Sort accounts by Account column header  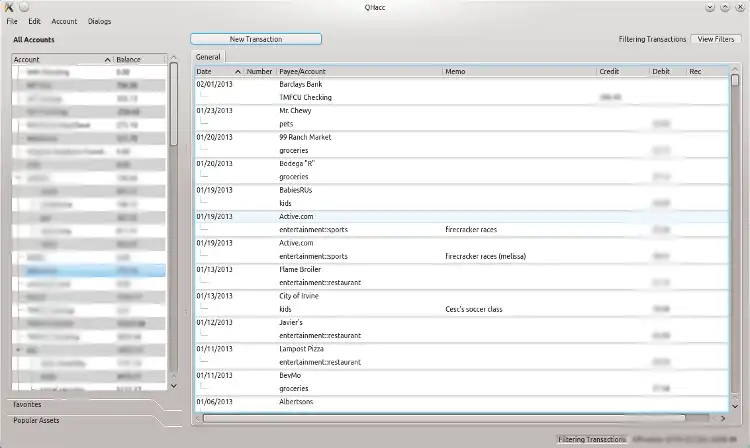pyautogui.click(x=62, y=59)
